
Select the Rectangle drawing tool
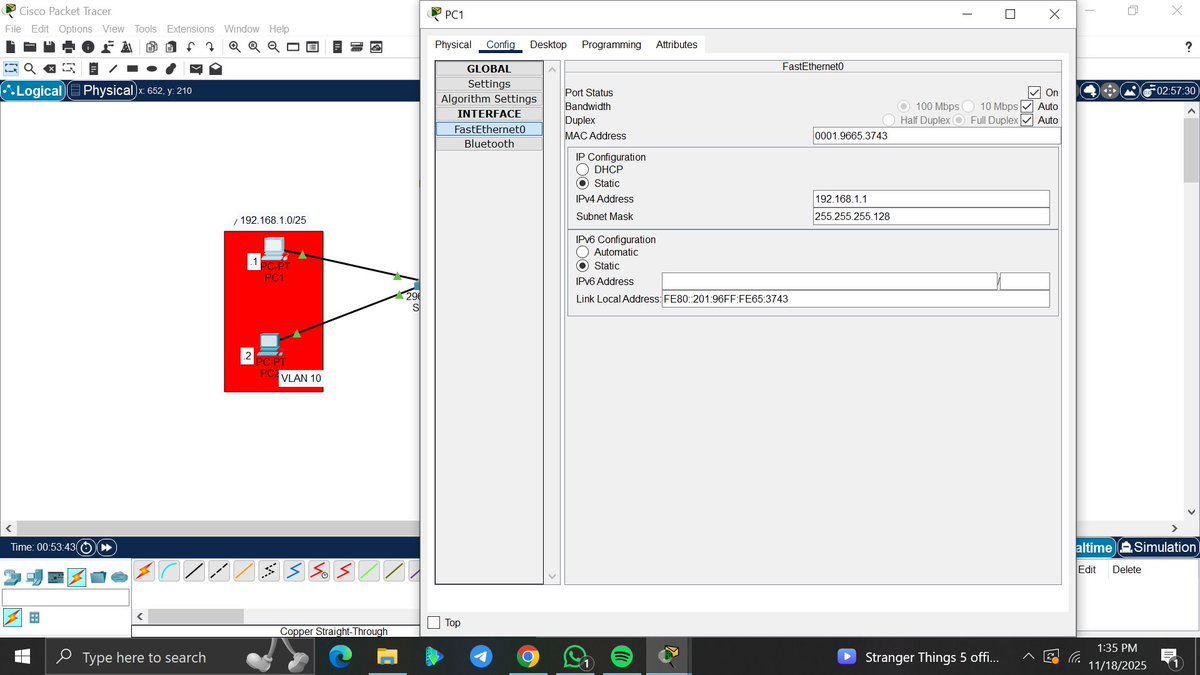[x=131, y=68]
